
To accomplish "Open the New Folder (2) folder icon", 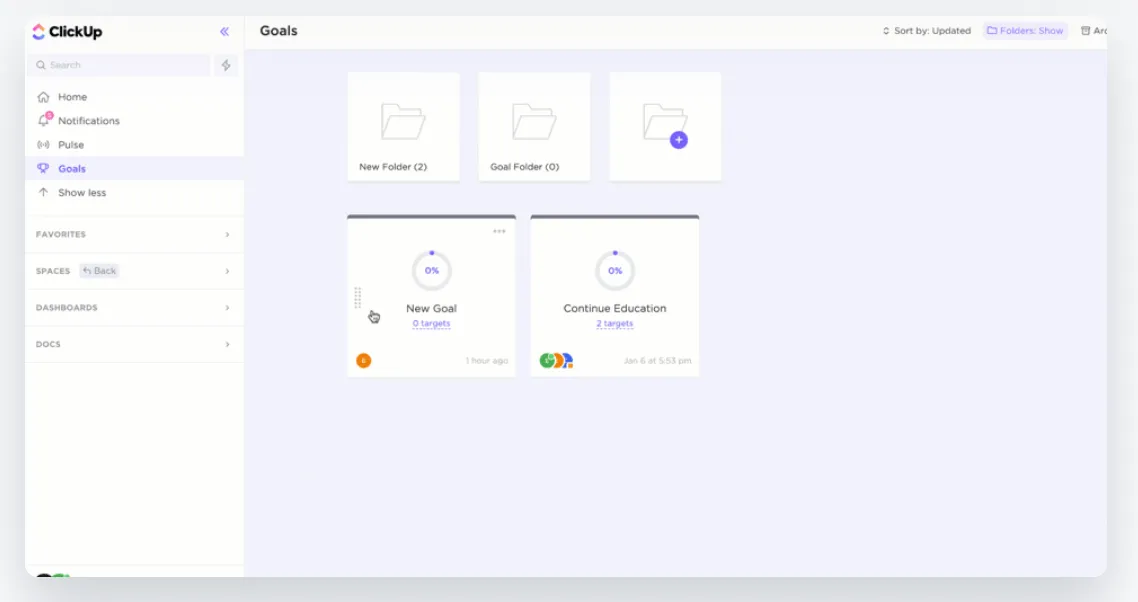I will click(403, 121).
